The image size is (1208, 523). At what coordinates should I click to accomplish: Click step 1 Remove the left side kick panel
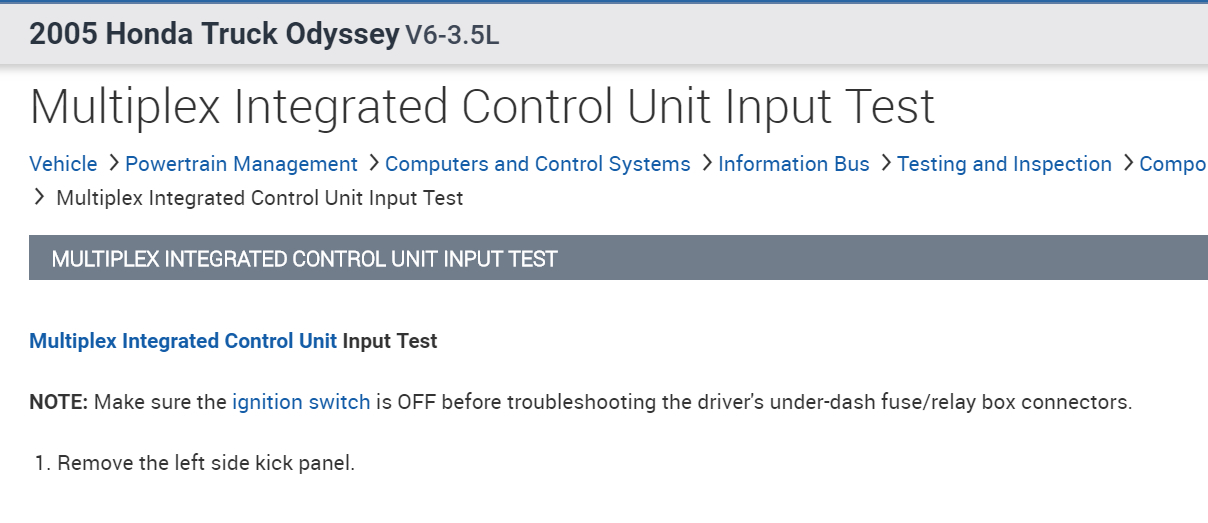click(x=205, y=463)
